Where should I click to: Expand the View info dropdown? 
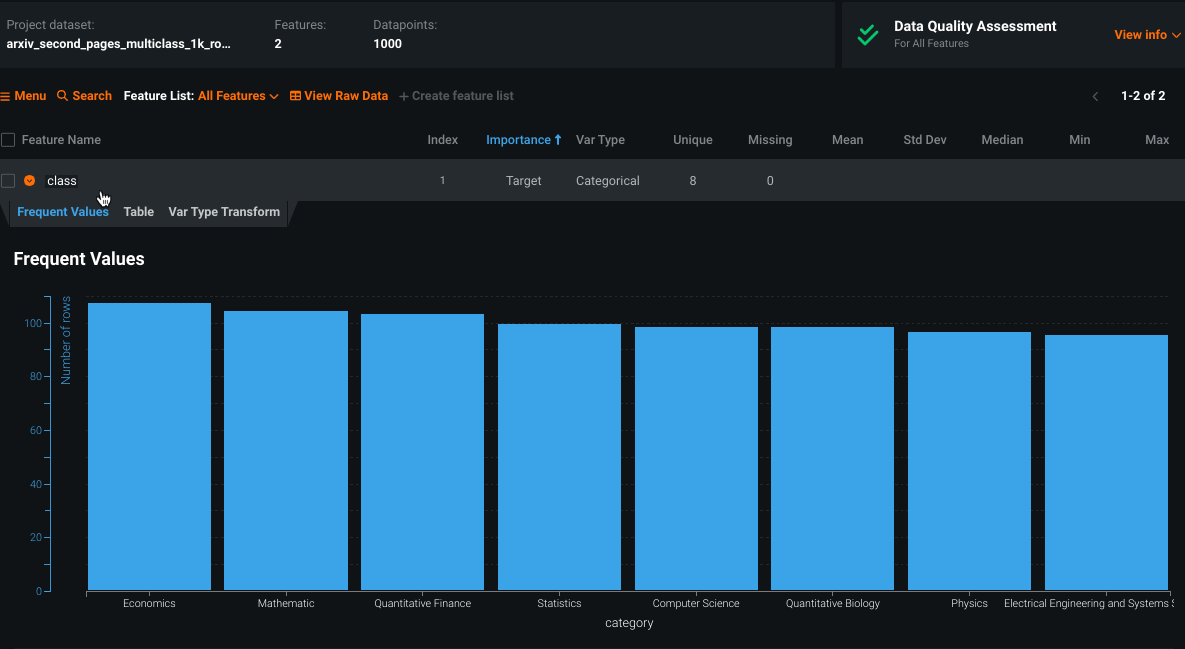tap(1147, 35)
